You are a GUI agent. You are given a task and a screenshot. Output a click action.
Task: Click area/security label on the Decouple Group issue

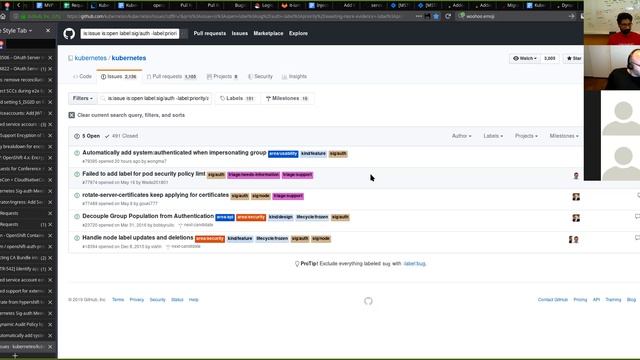[251, 217]
